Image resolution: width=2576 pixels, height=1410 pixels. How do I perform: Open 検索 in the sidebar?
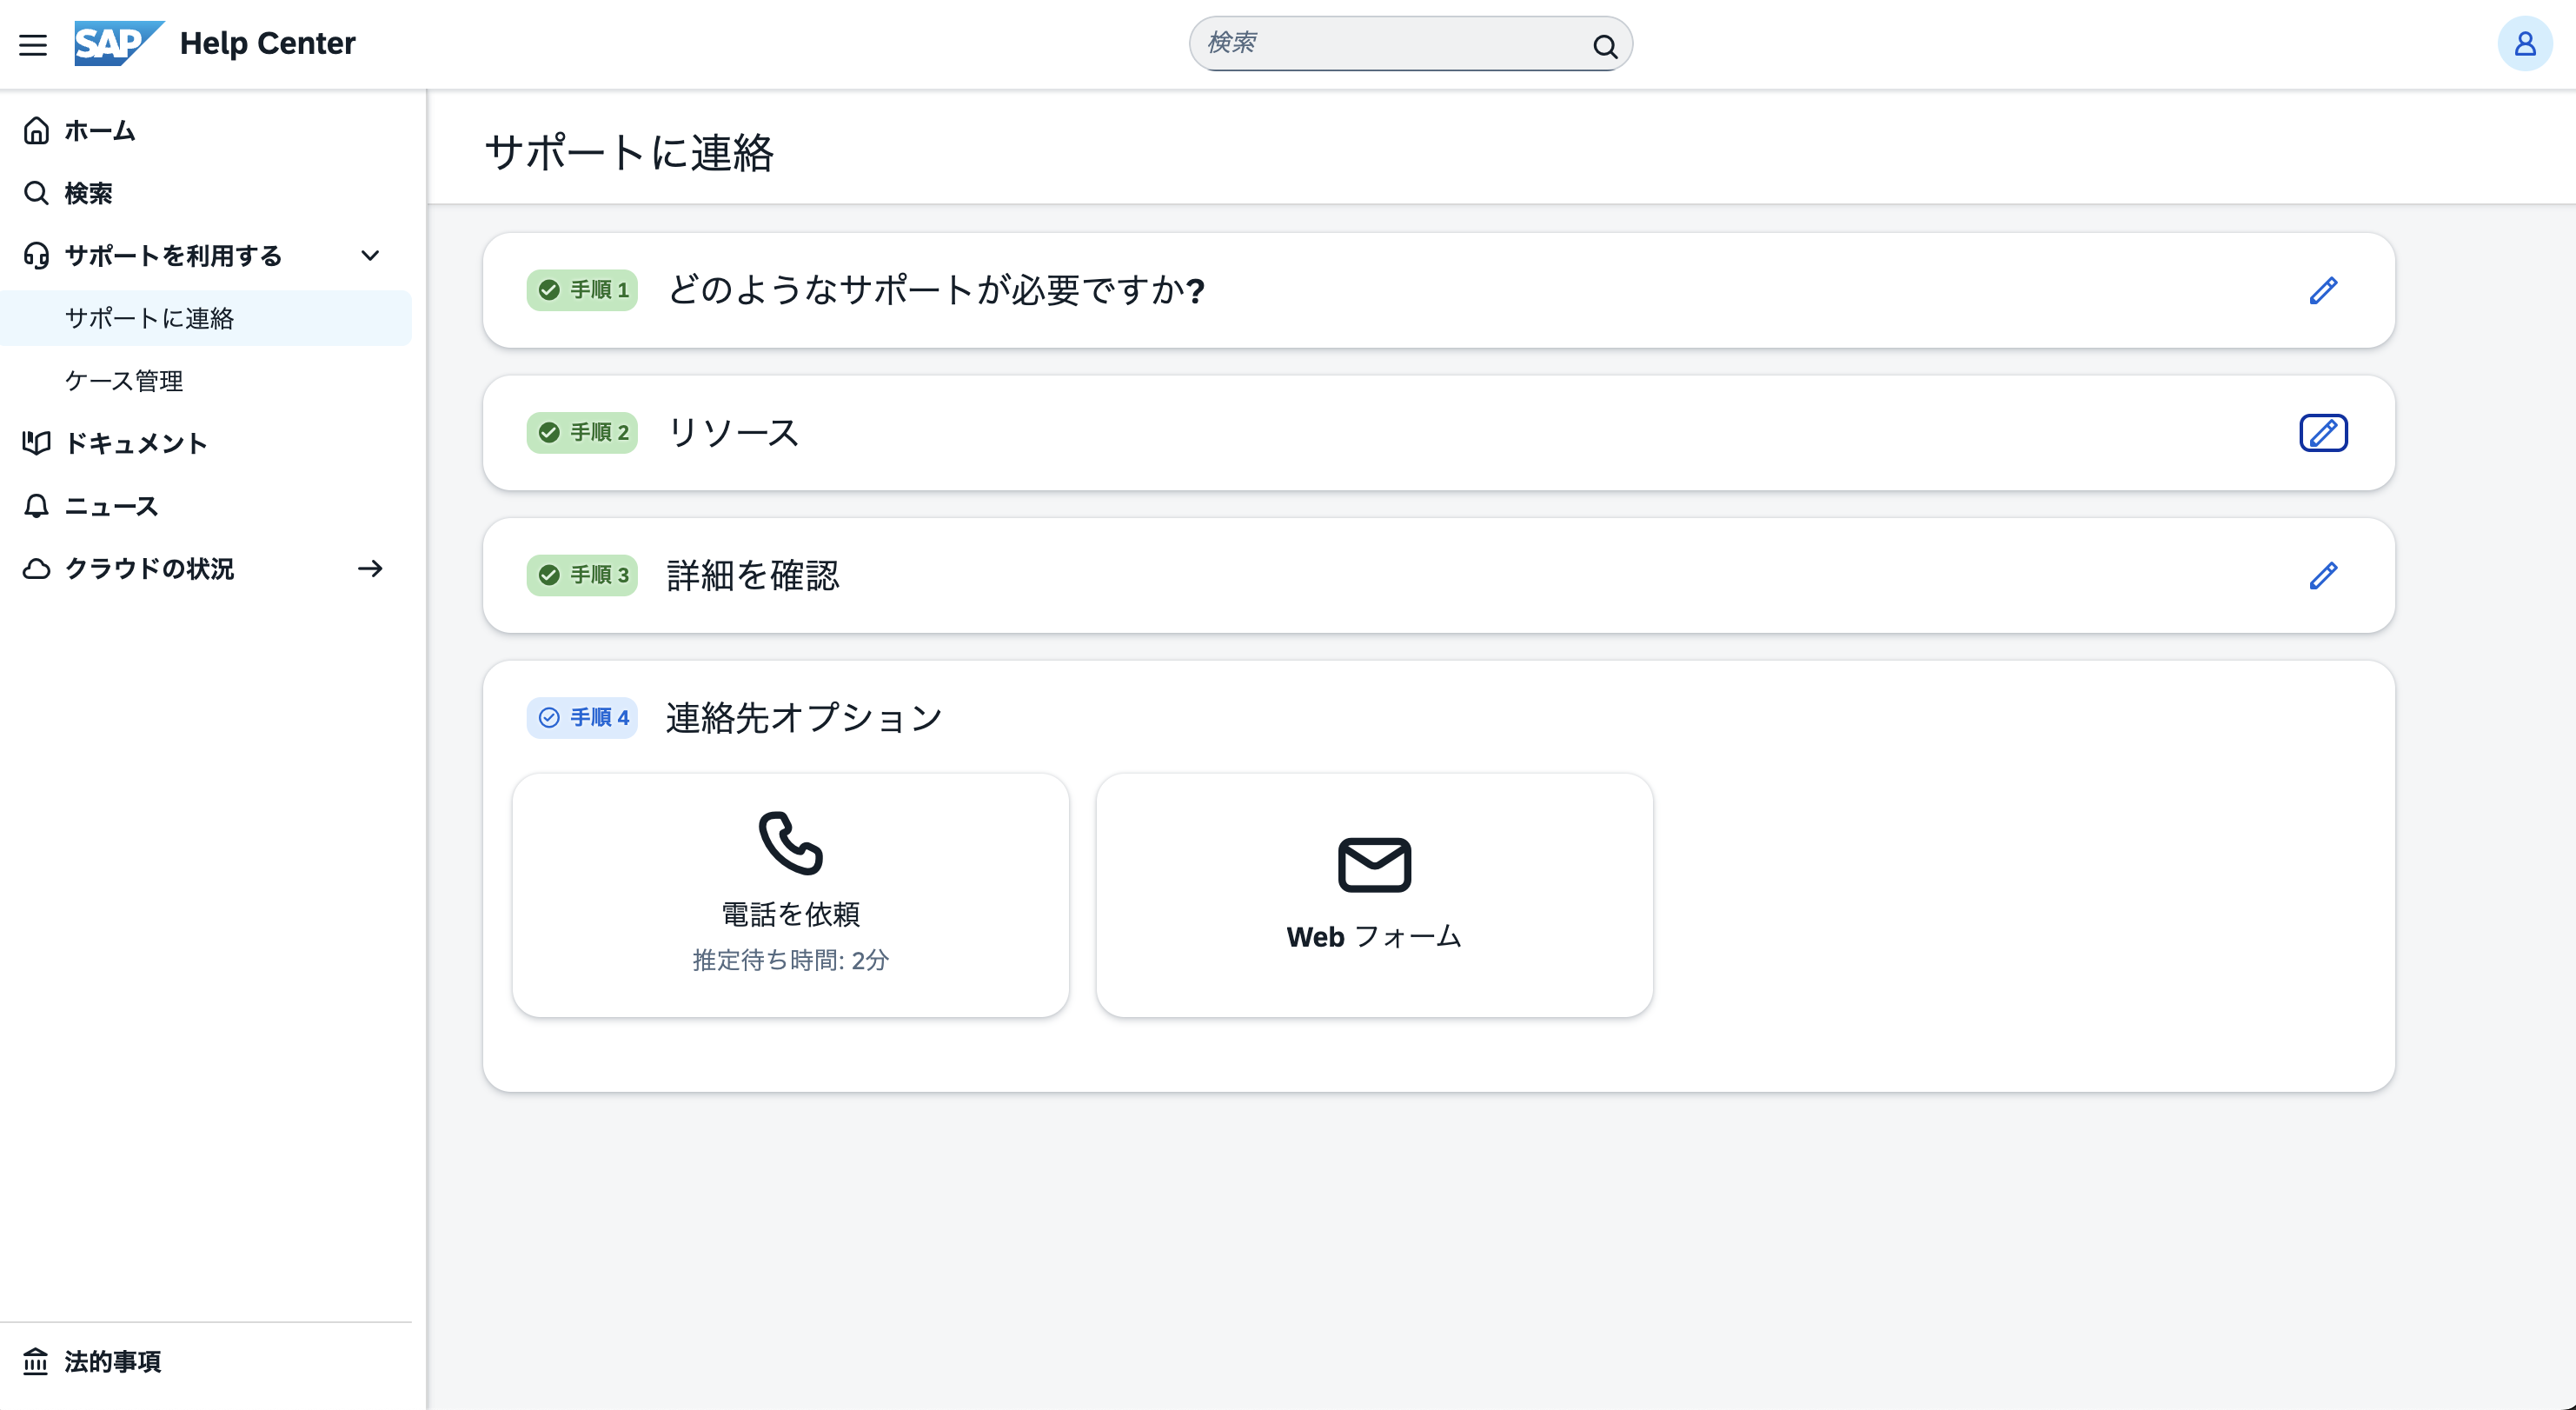click(88, 193)
